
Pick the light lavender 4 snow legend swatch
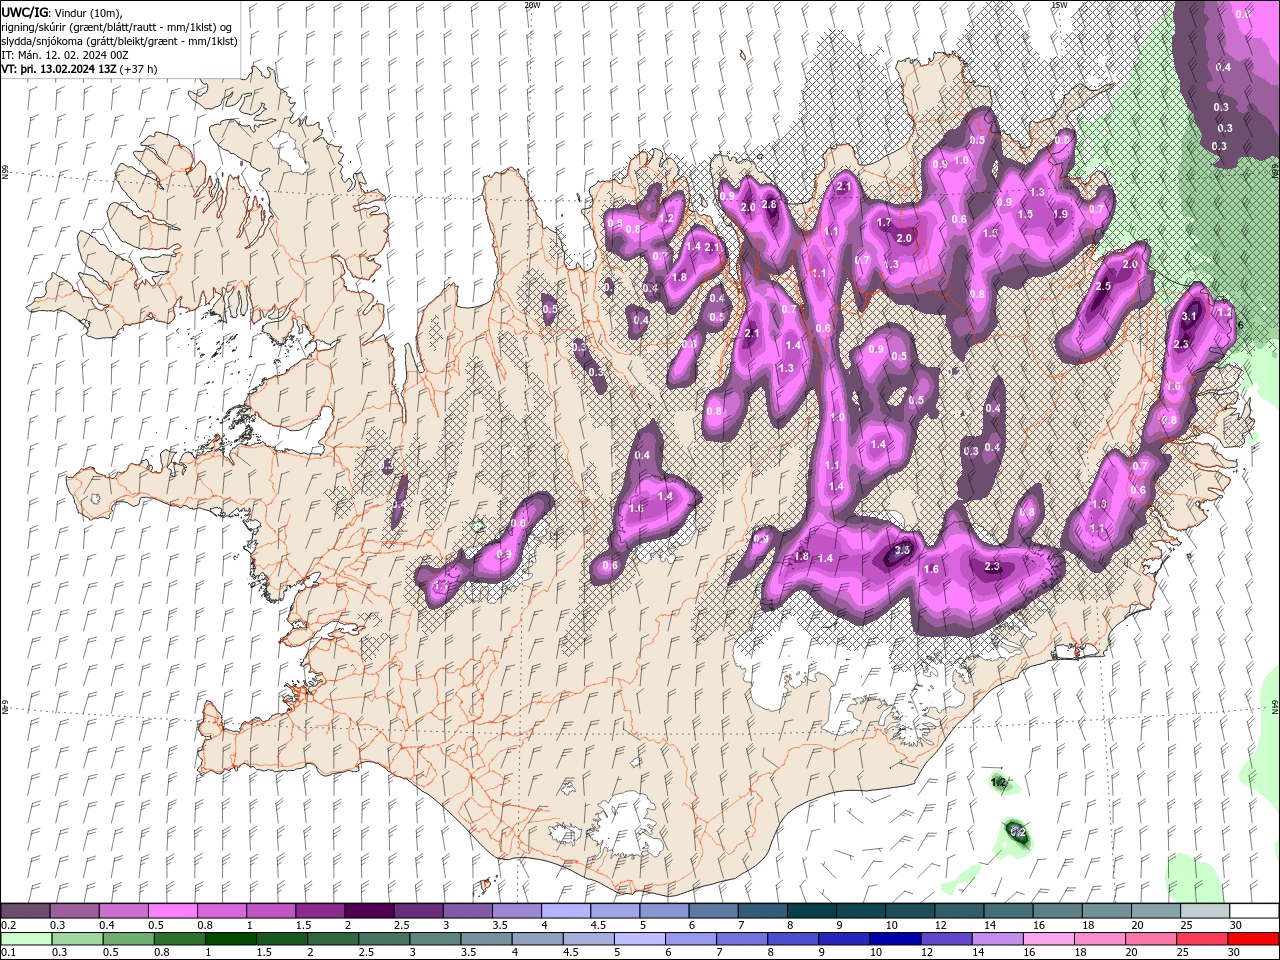565,911
